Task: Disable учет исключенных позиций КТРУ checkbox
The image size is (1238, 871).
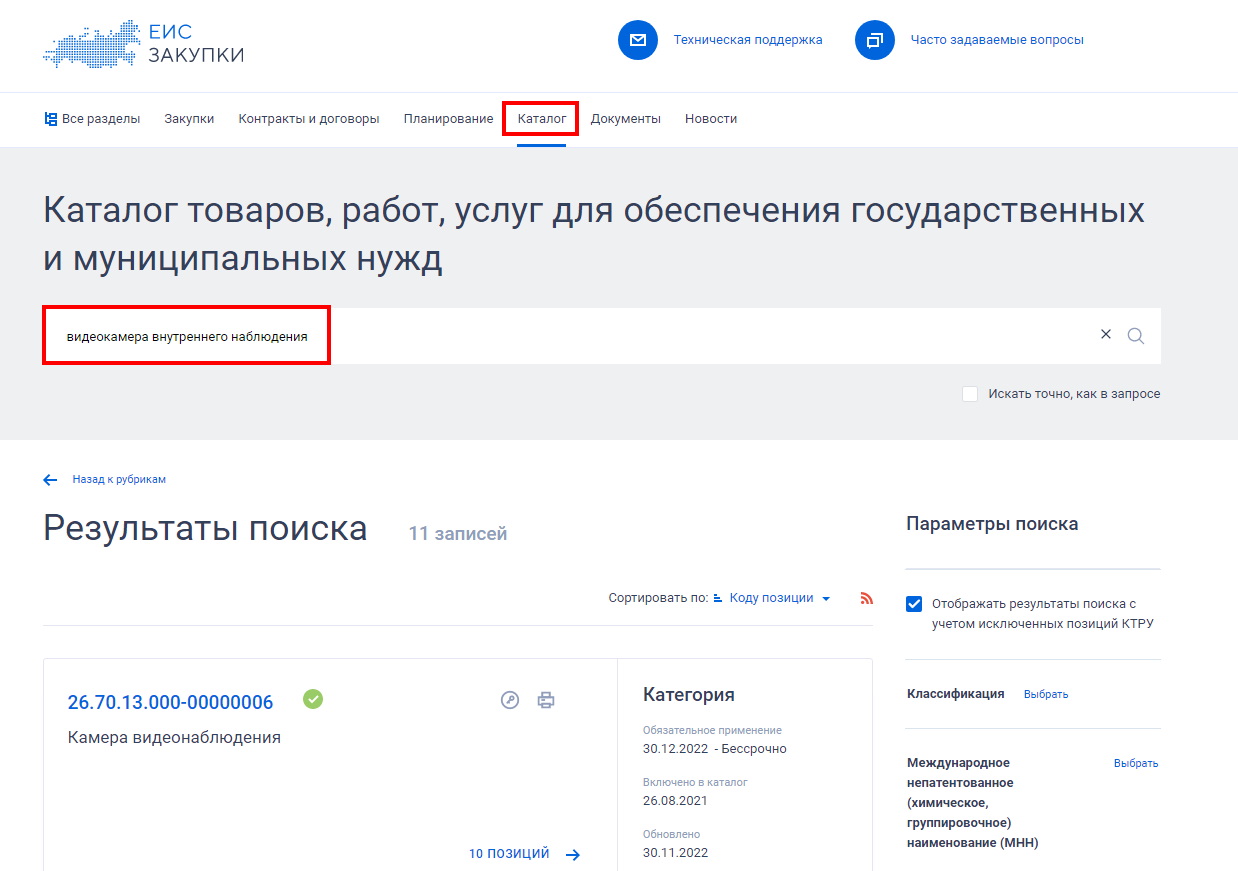Action: (x=913, y=603)
